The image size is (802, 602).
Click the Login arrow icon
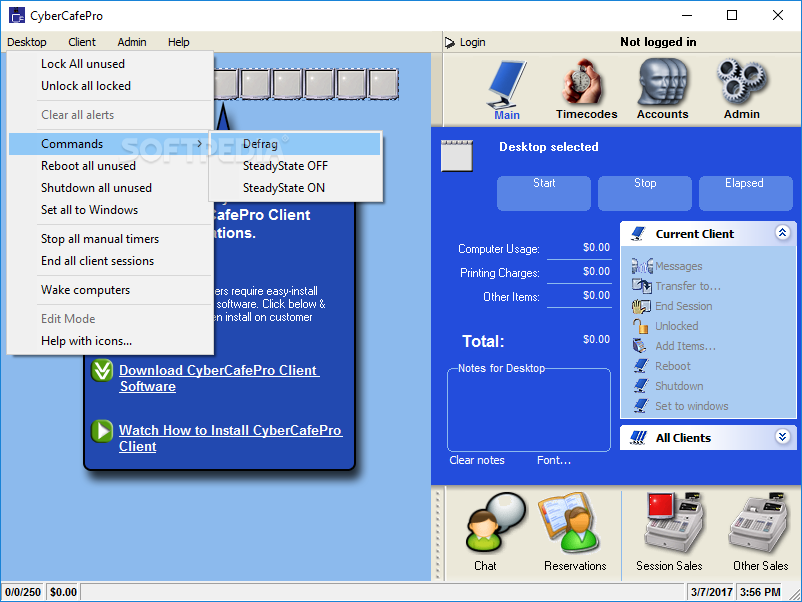[450, 42]
